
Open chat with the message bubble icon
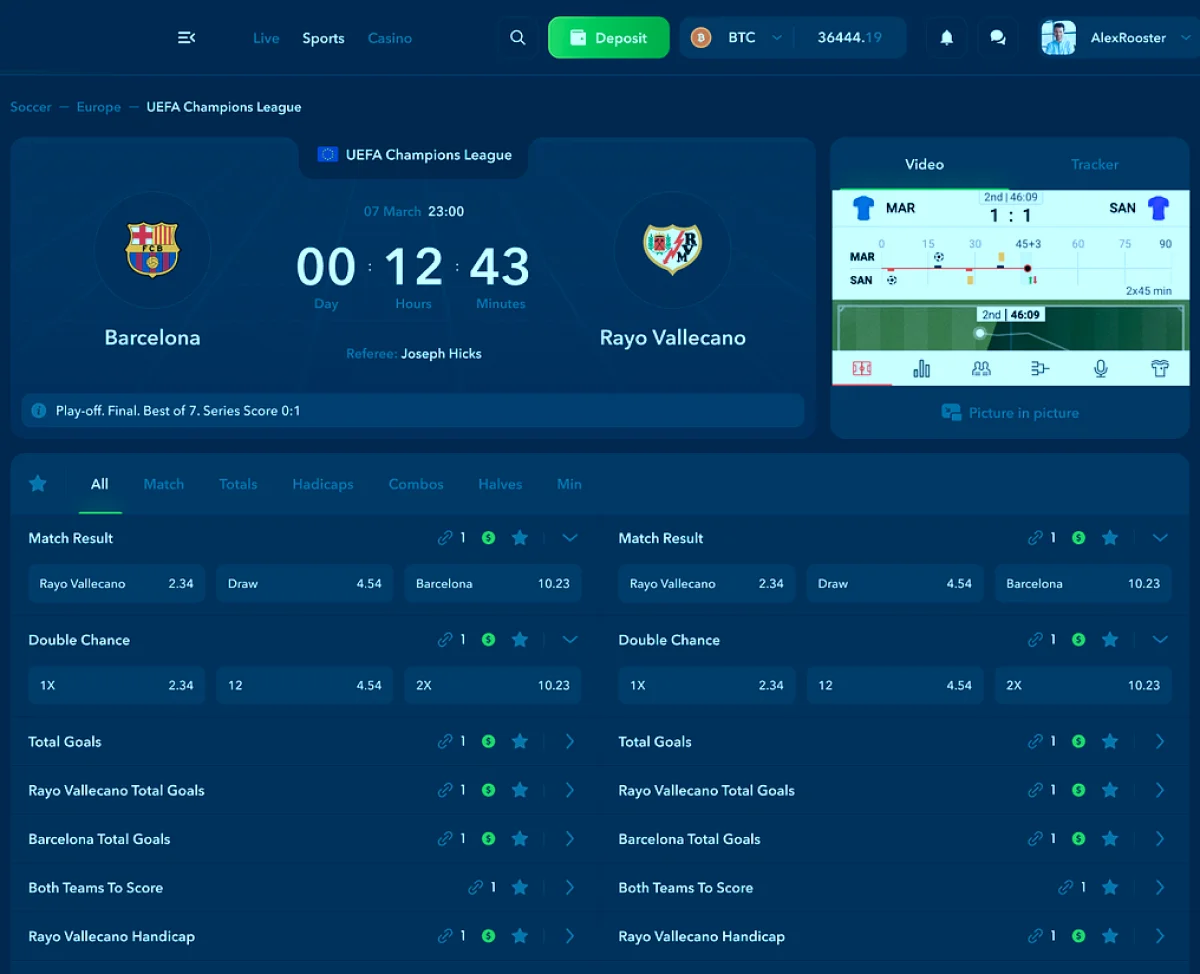[x=997, y=37]
